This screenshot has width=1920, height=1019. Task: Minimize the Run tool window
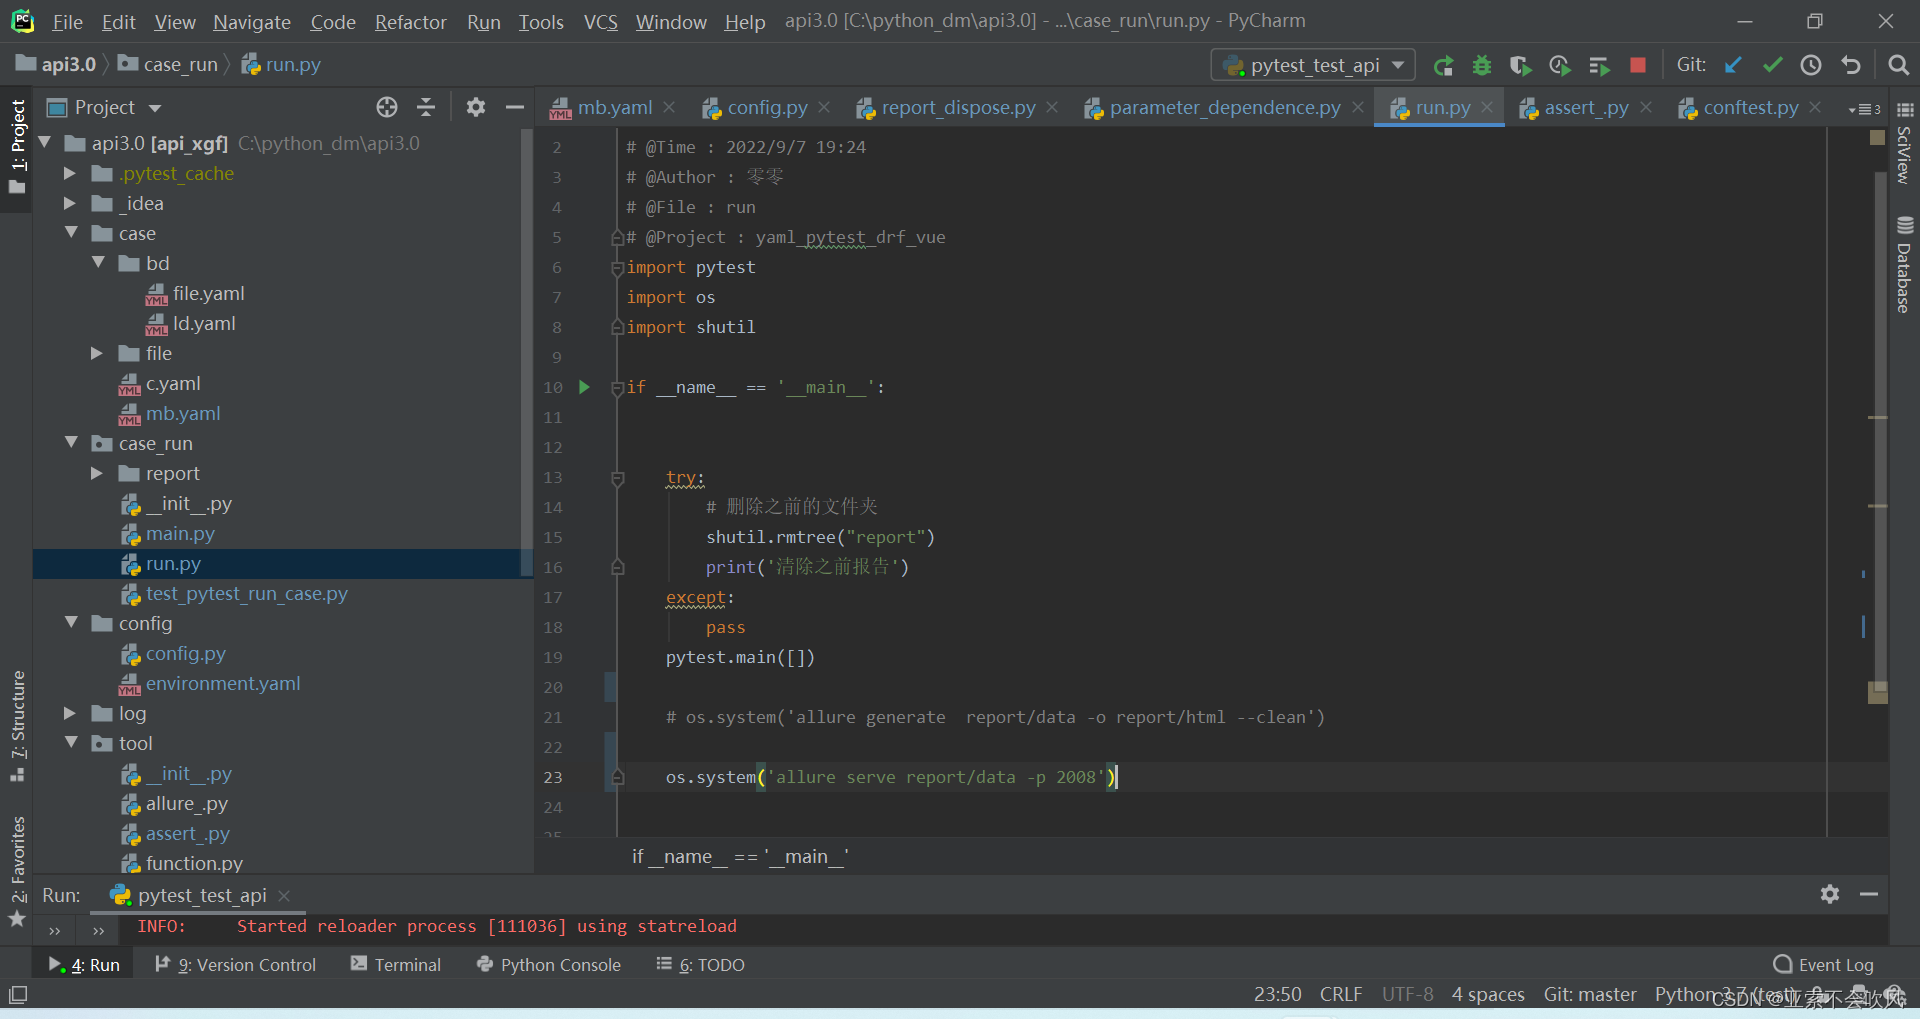1869,894
